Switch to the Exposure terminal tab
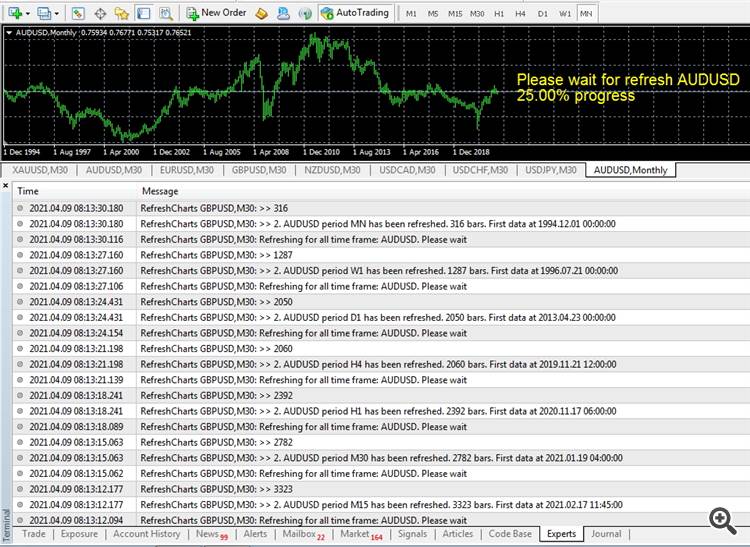The height and width of the screenshot is (547, 750). click(x=79, y=534)
